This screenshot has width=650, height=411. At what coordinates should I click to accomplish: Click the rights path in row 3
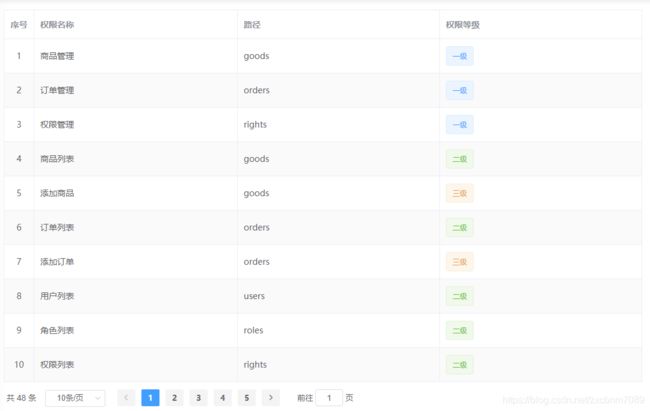[x=255, y=125]
